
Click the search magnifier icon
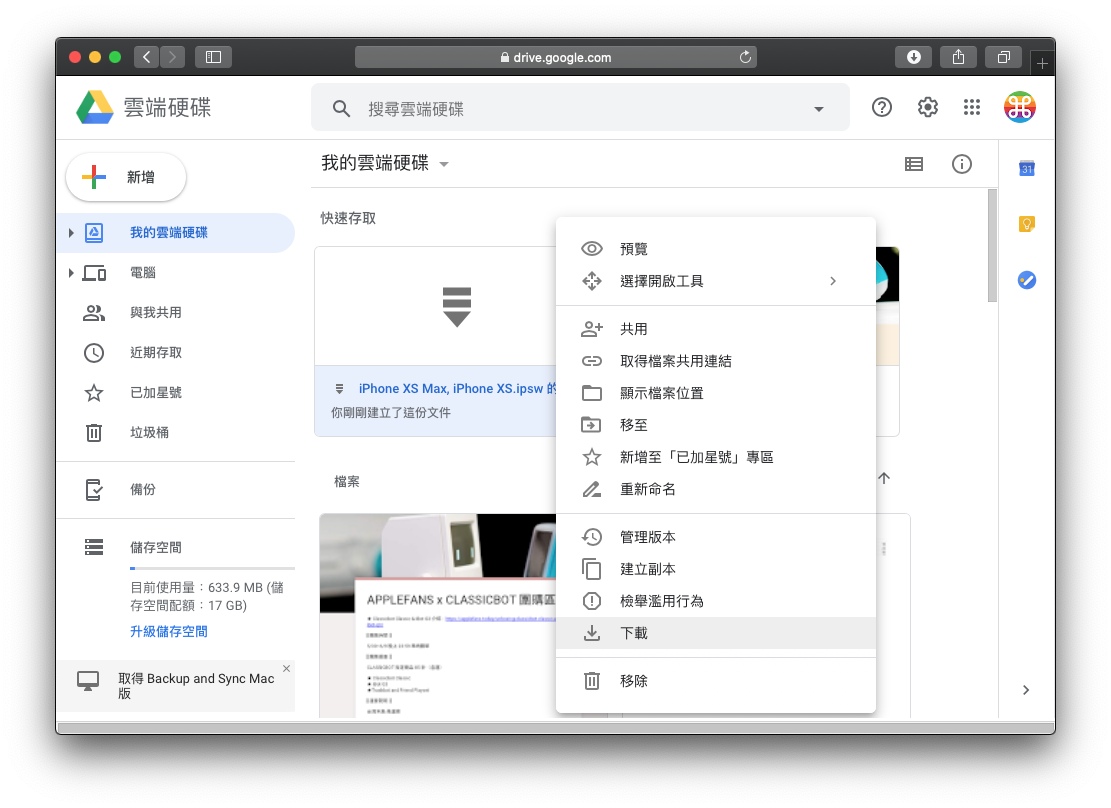[342, 108]
